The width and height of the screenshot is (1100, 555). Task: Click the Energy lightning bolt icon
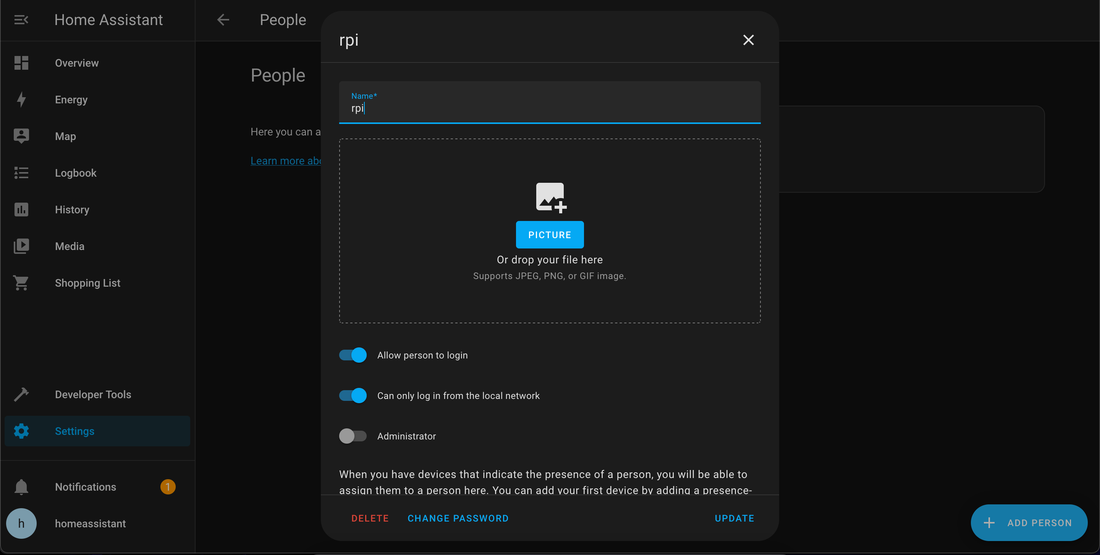(21, 100)
